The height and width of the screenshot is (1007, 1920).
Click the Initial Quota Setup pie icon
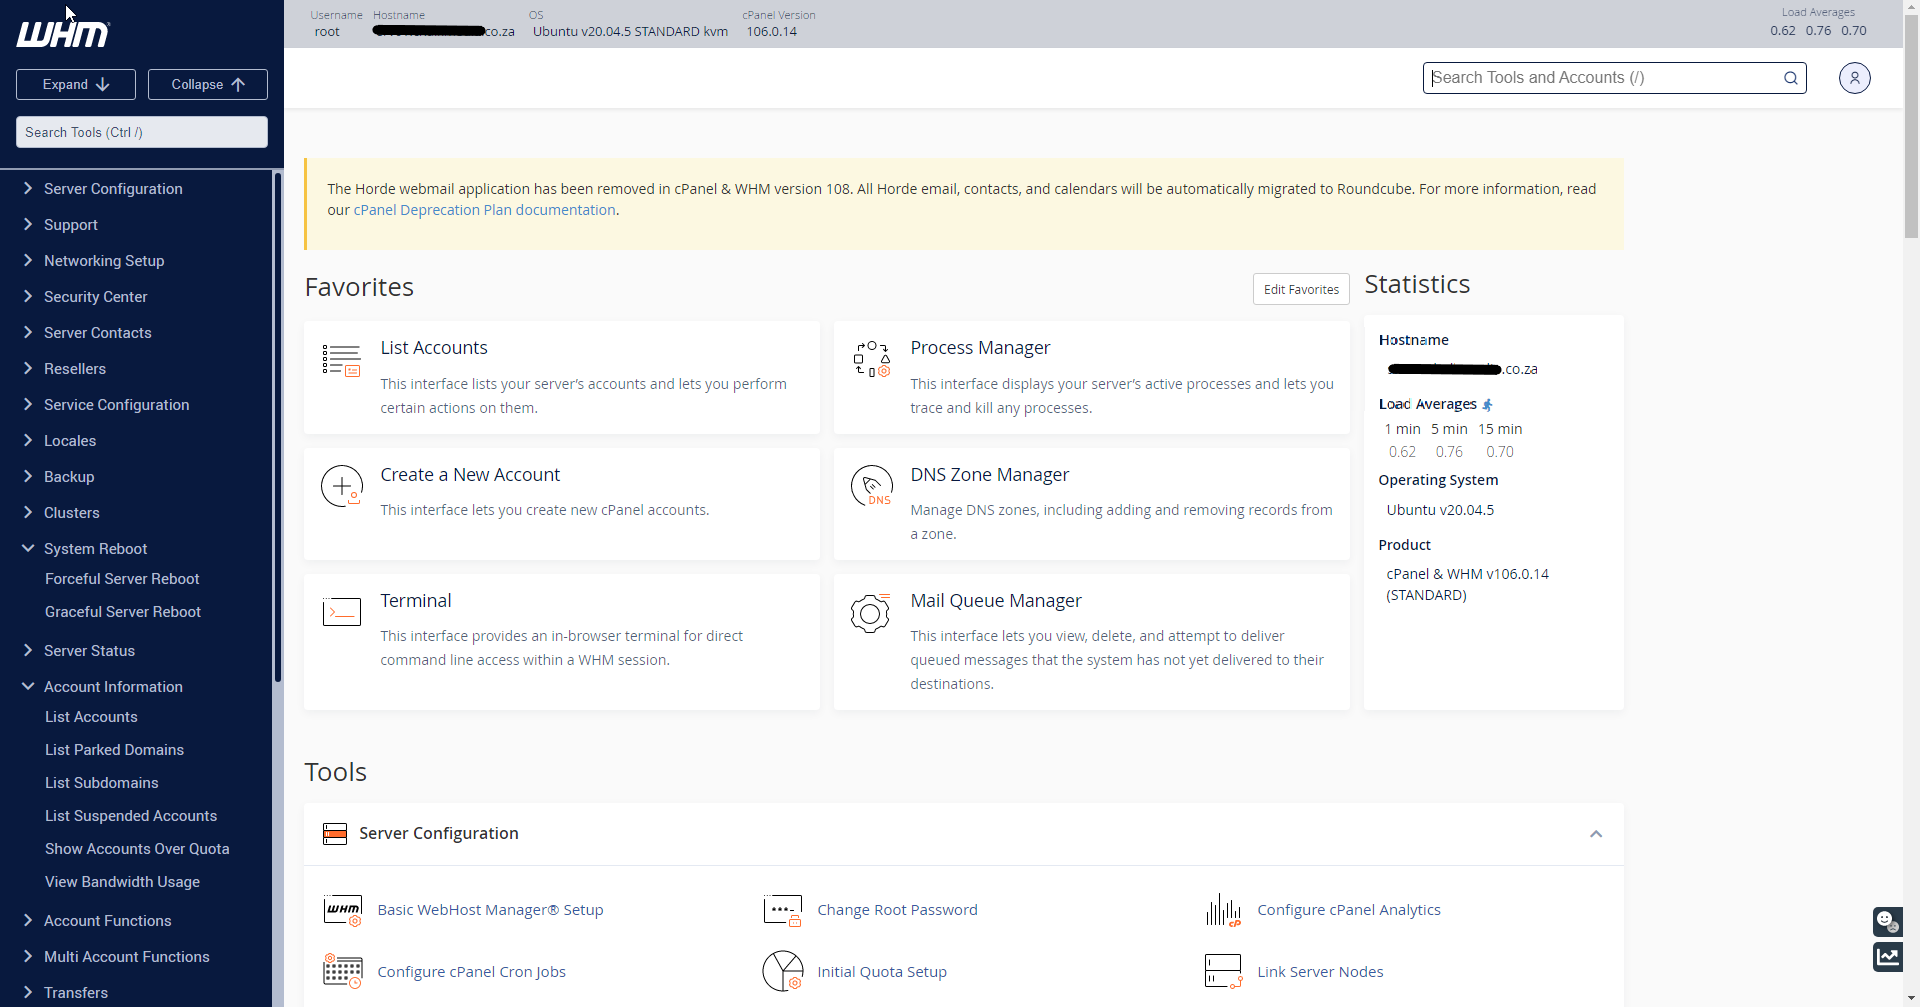click(x=783, y=971)
